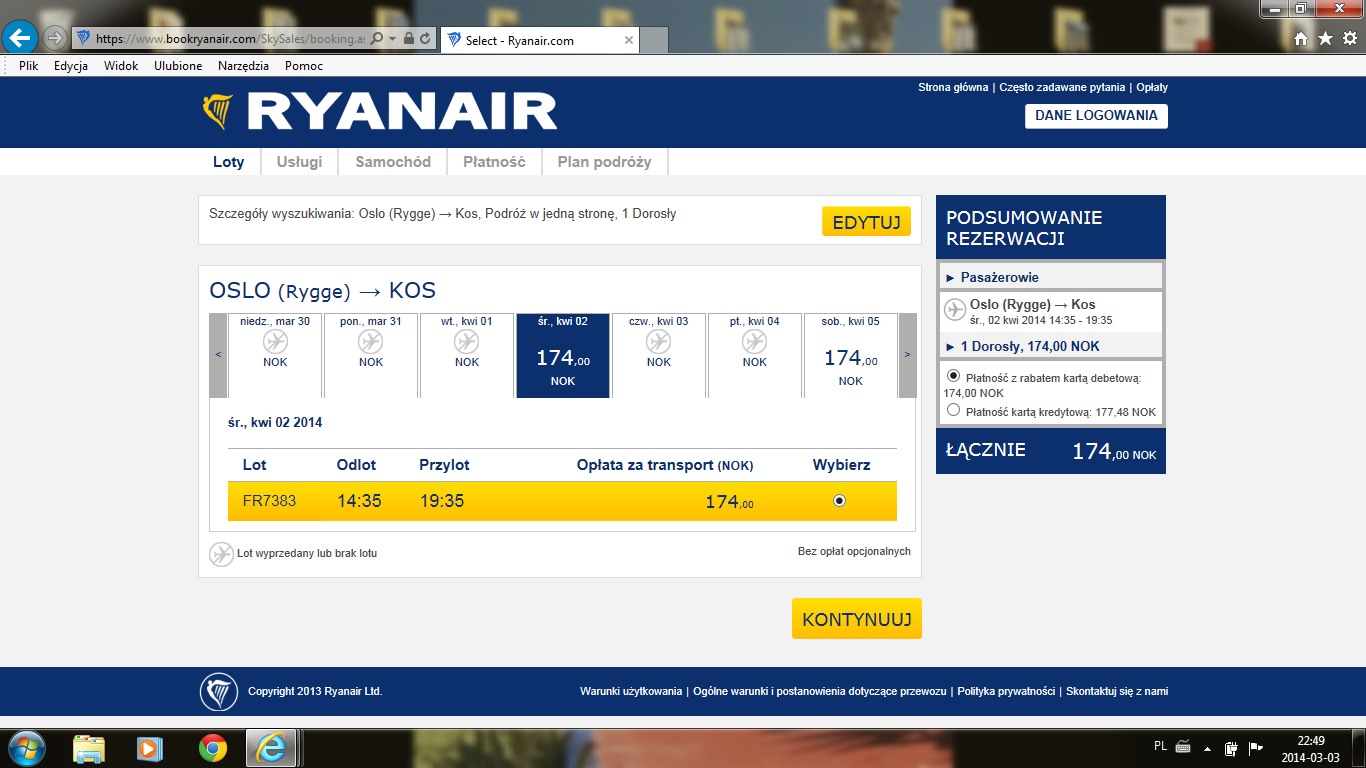Open favorites star icon
Screen dimensions: 1366x768
(x=1325, y=39)
